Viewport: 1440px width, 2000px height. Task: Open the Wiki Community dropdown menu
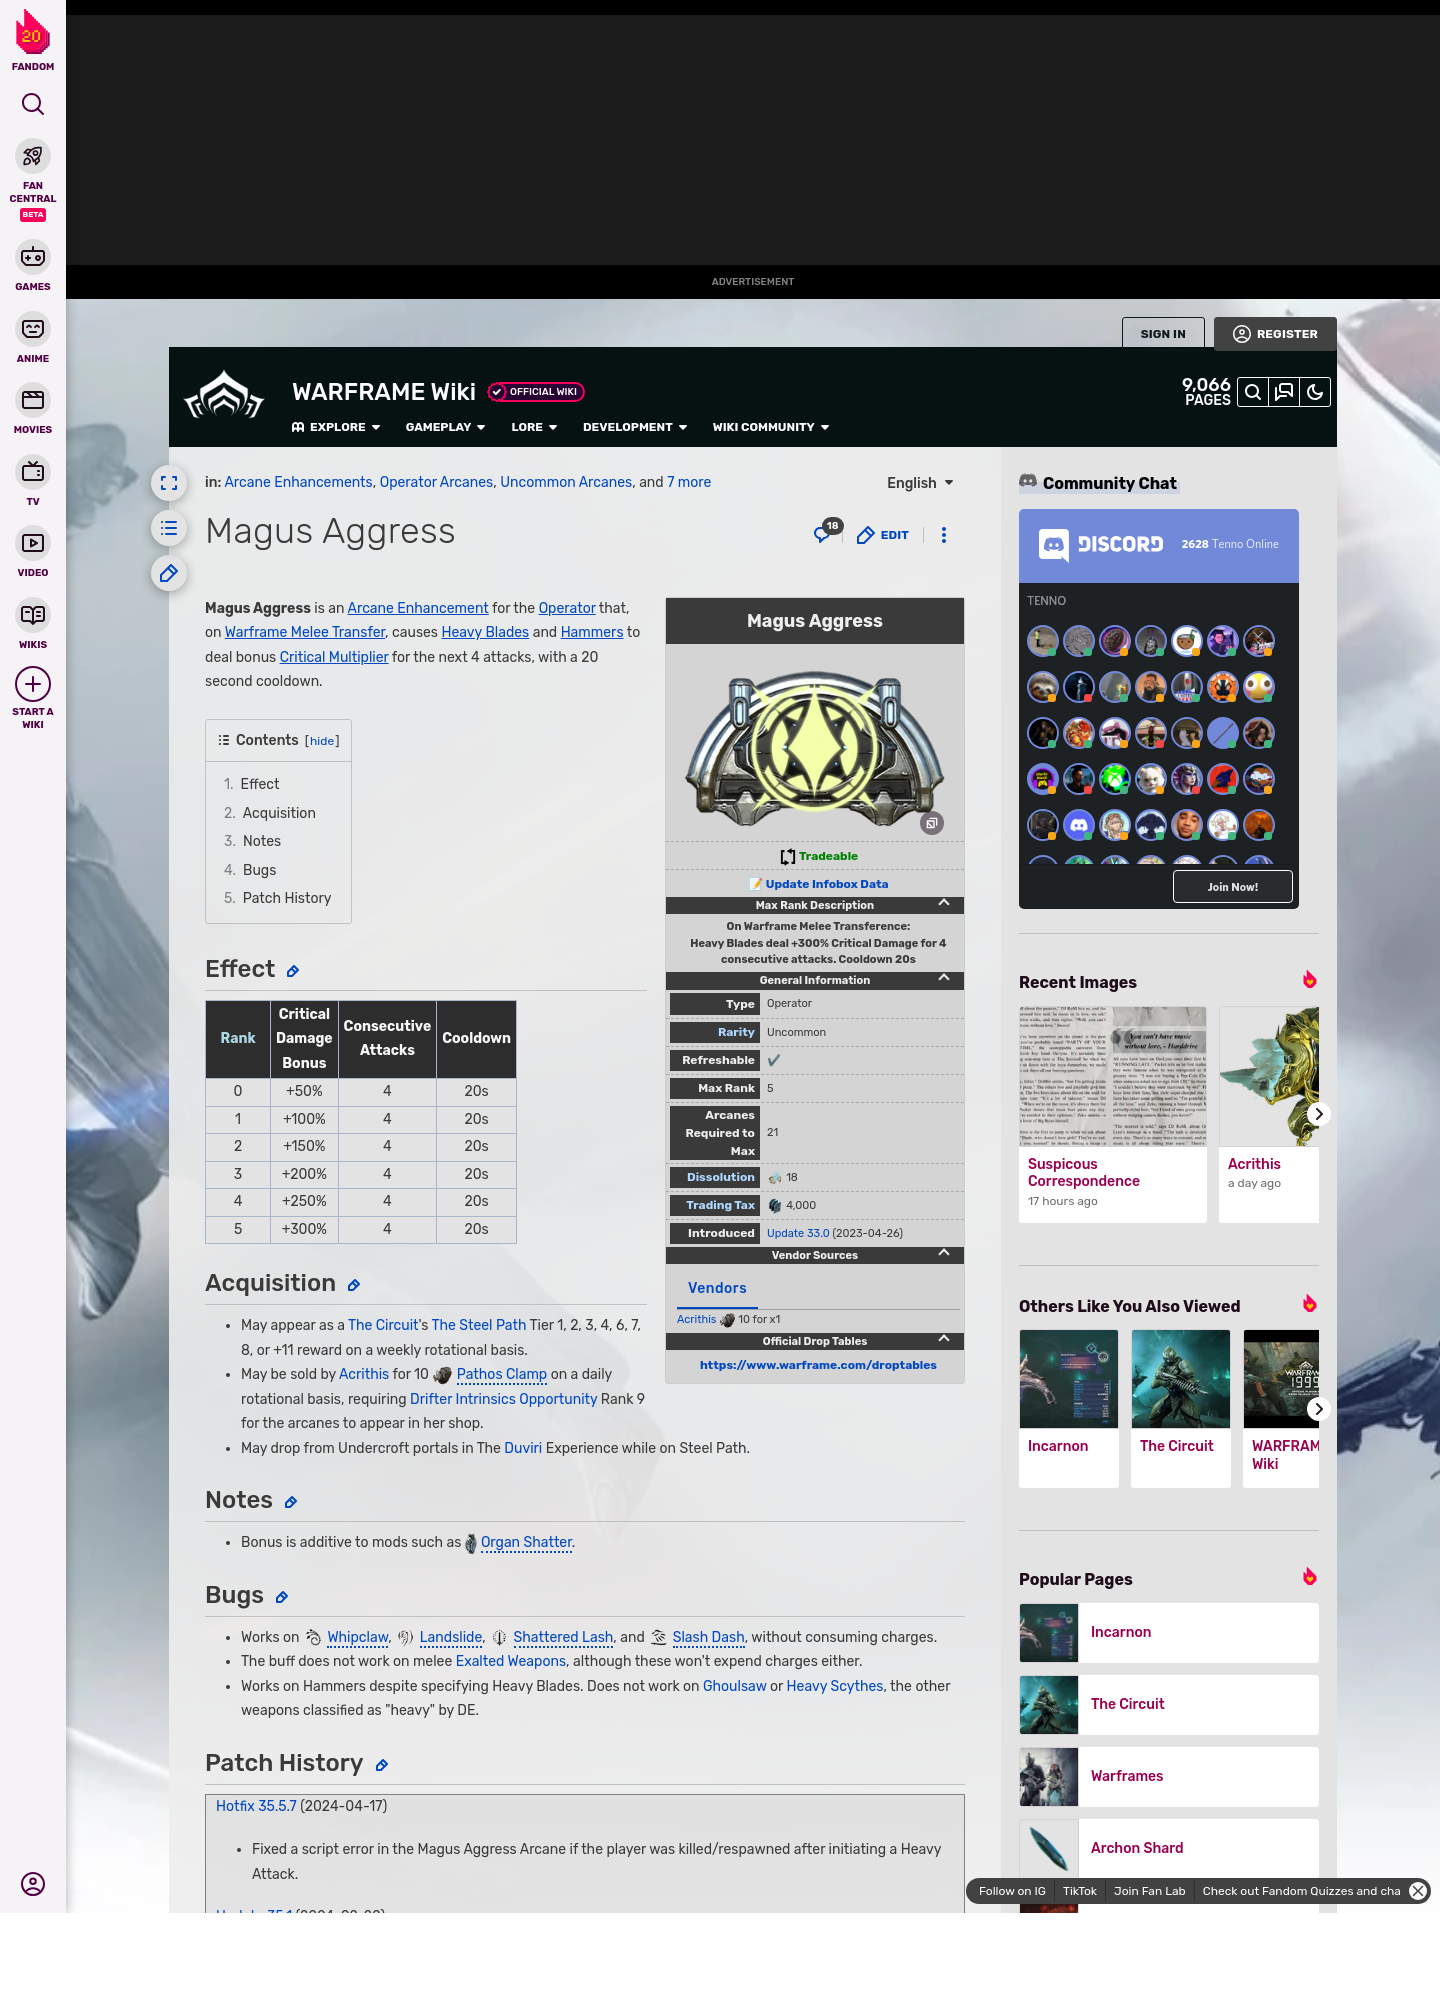tap(771, 427)
